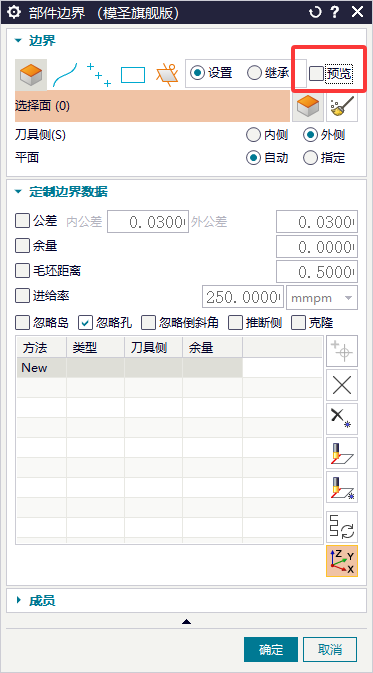Click the collapse dialog arrow above the buttons
This screenshot has width=373, height=673.
186,621
